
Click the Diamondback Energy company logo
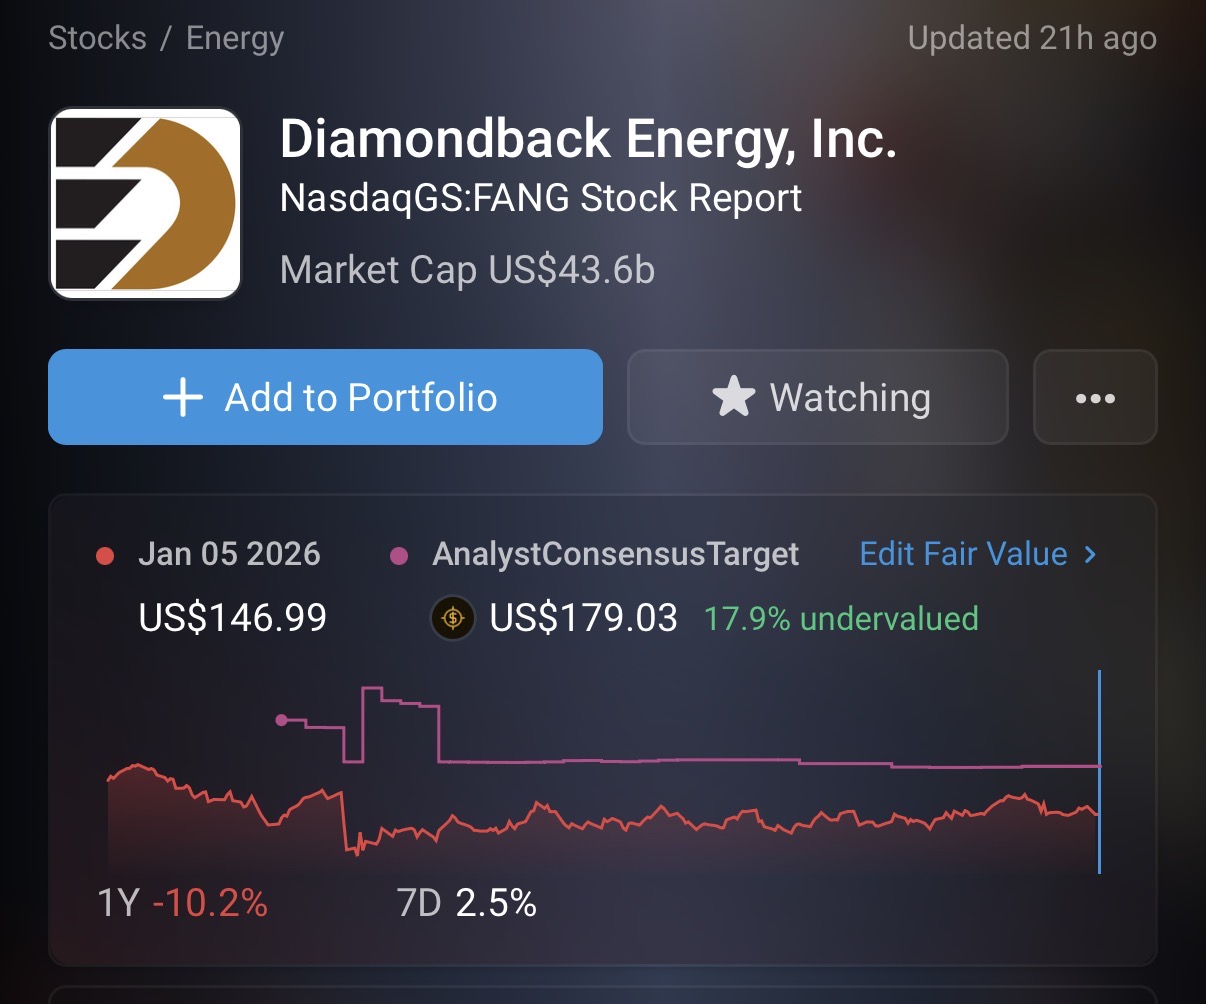(x=145, y=204)
